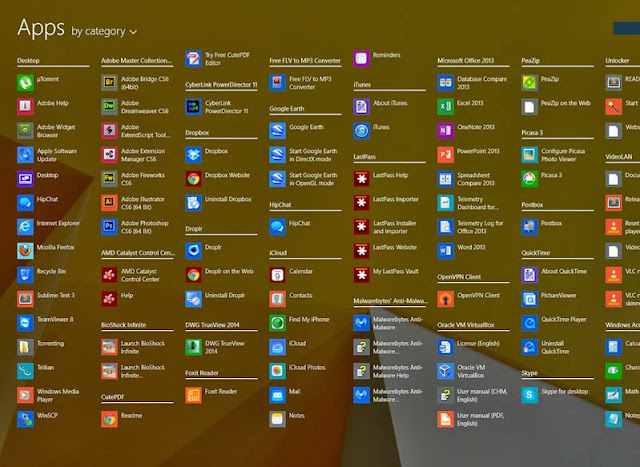Open OpenVPN Client app icon
Viewport: 640px width, 467px height.
pyautogui.click(x=446, y=299)
